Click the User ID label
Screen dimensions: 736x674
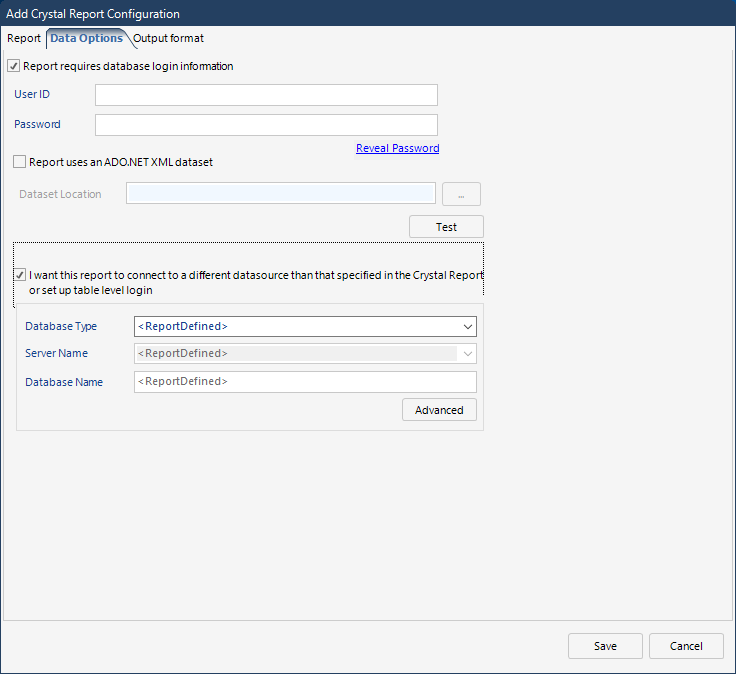32,94
